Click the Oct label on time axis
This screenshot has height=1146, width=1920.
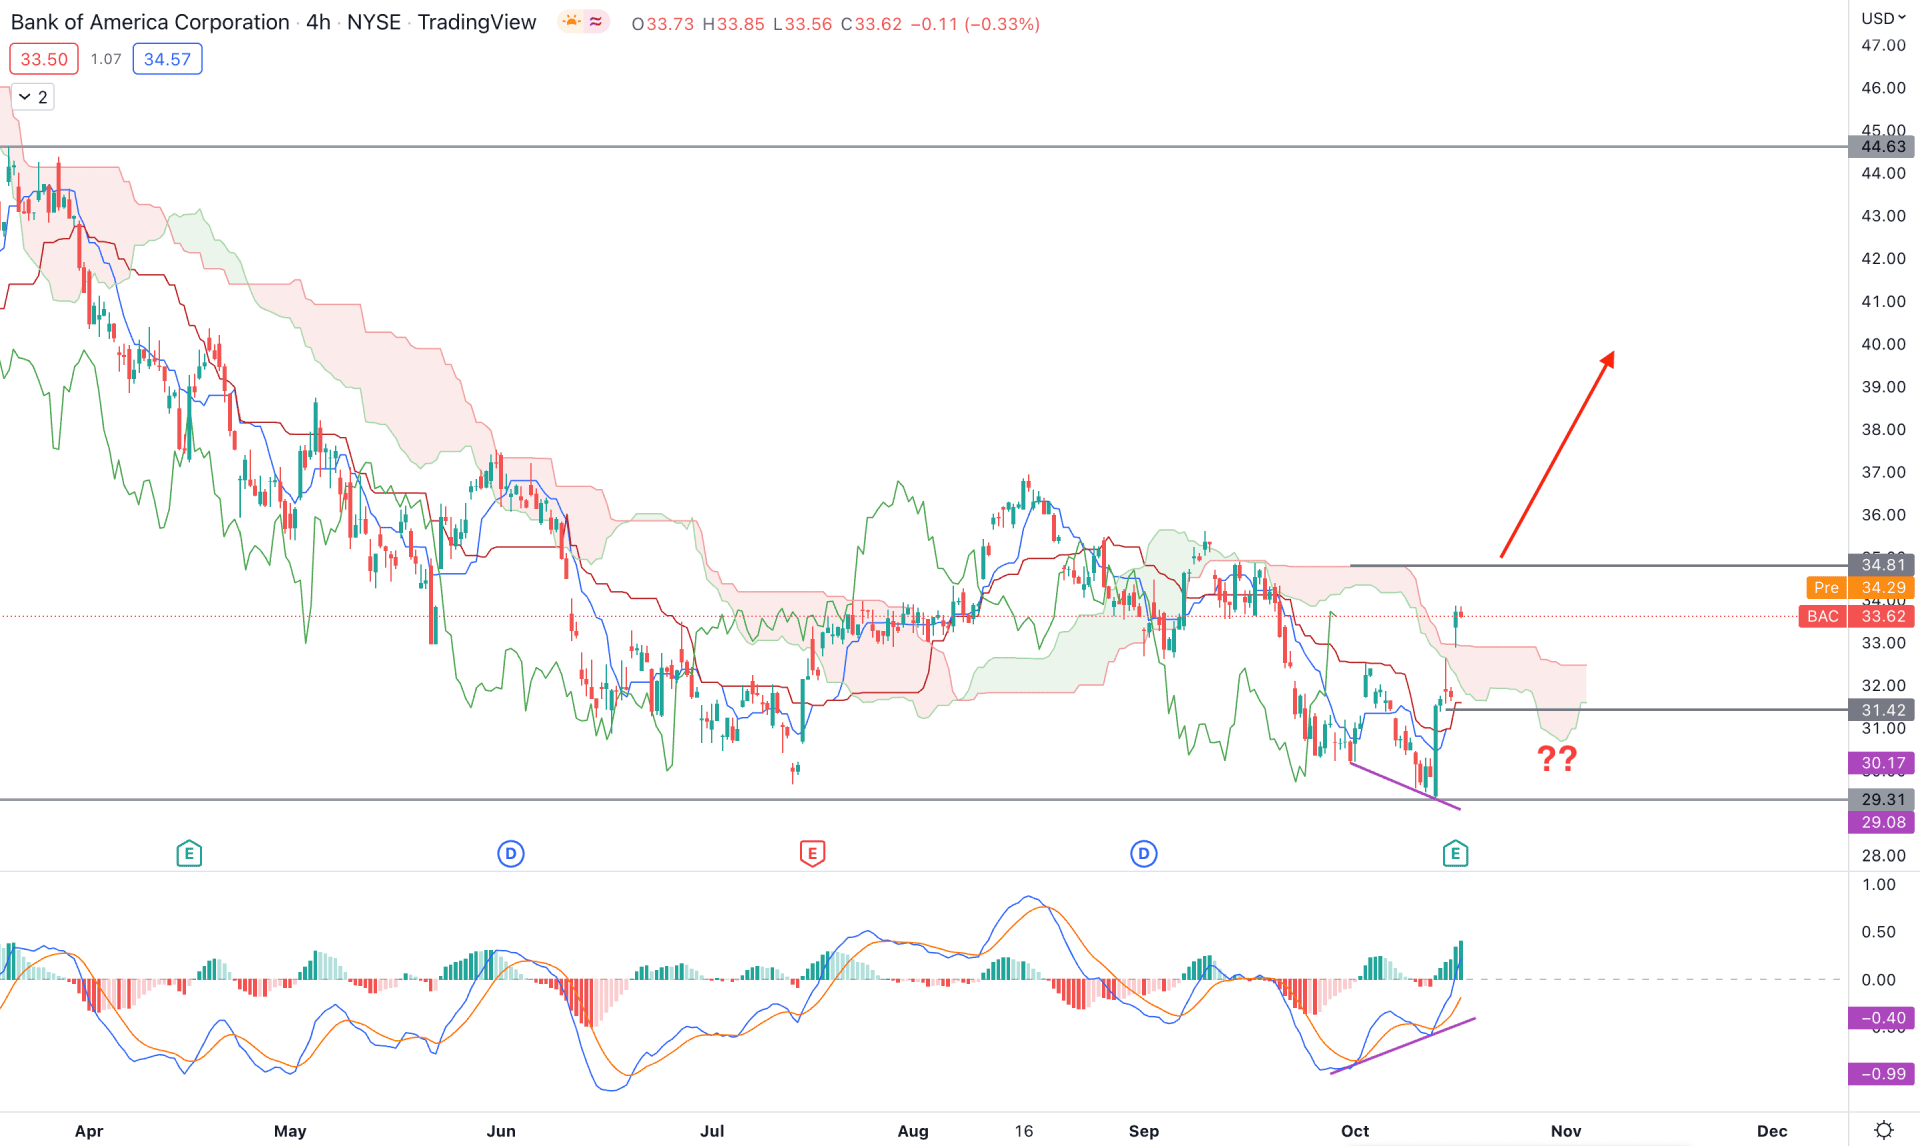tap(1355, 1131)
